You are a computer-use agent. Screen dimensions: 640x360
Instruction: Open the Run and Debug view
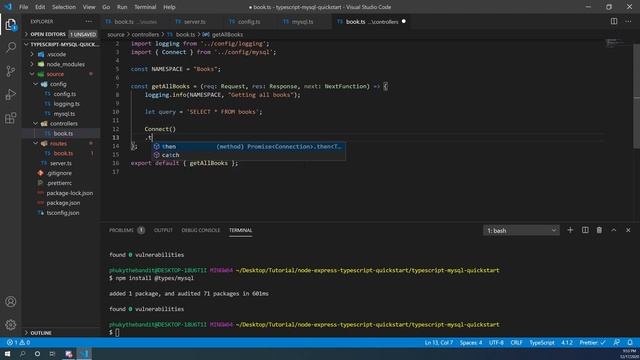coord(11,95)
